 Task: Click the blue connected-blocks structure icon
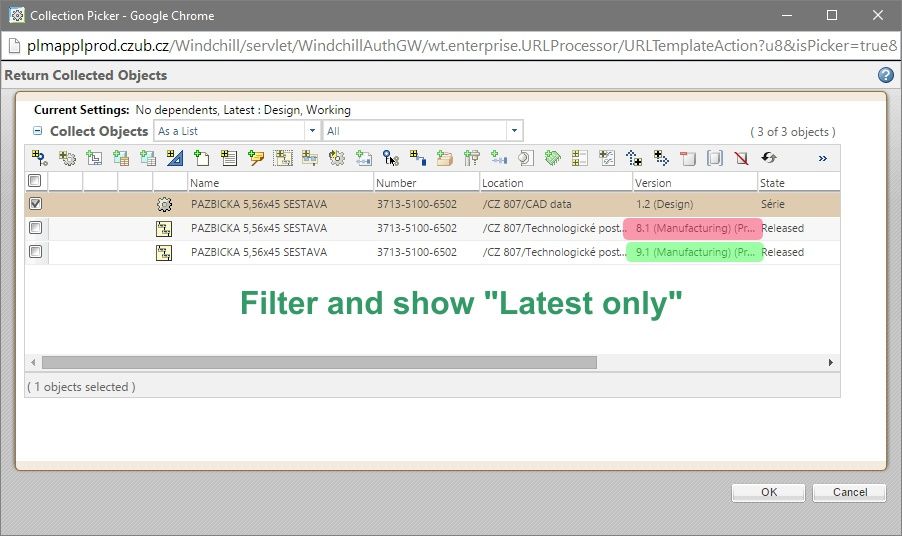click(x=418, y=158)
